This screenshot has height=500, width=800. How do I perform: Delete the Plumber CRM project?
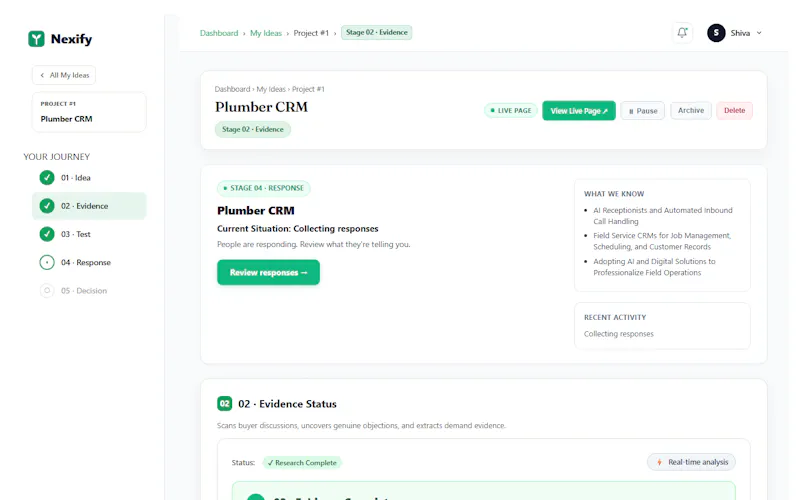click(x=734, y=110)
